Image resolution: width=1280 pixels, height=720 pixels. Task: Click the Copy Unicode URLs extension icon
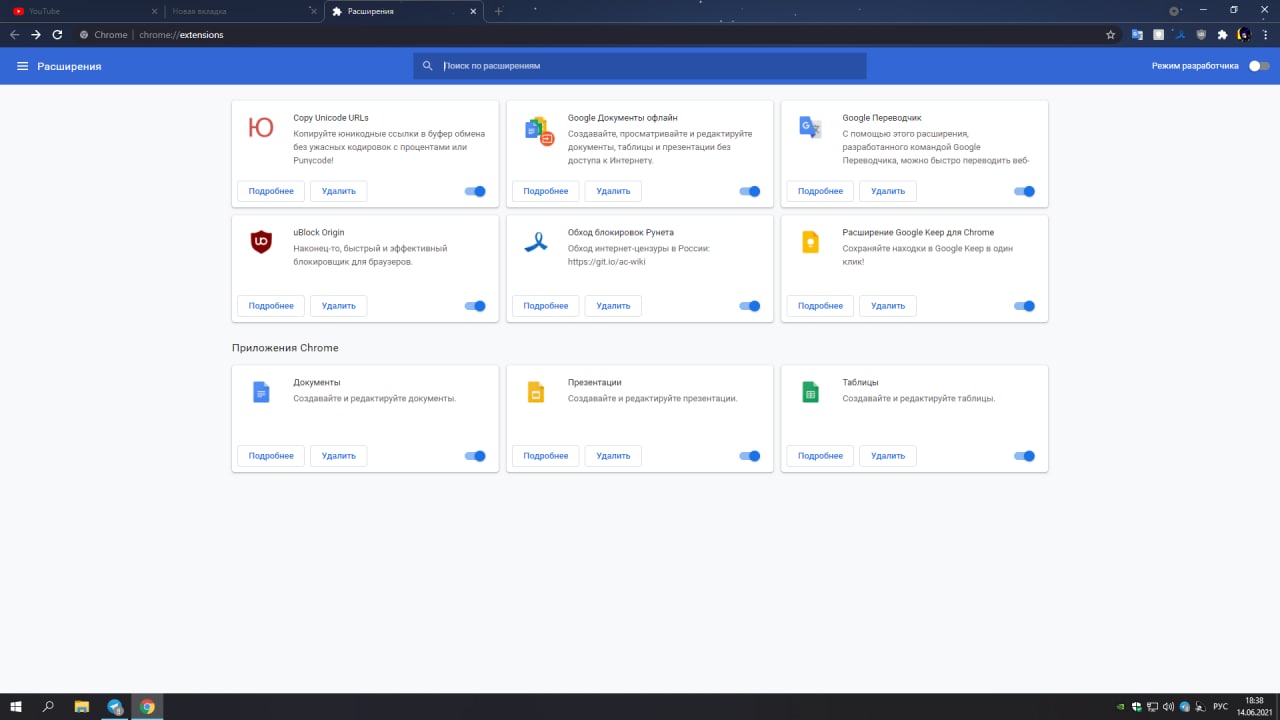260,127
